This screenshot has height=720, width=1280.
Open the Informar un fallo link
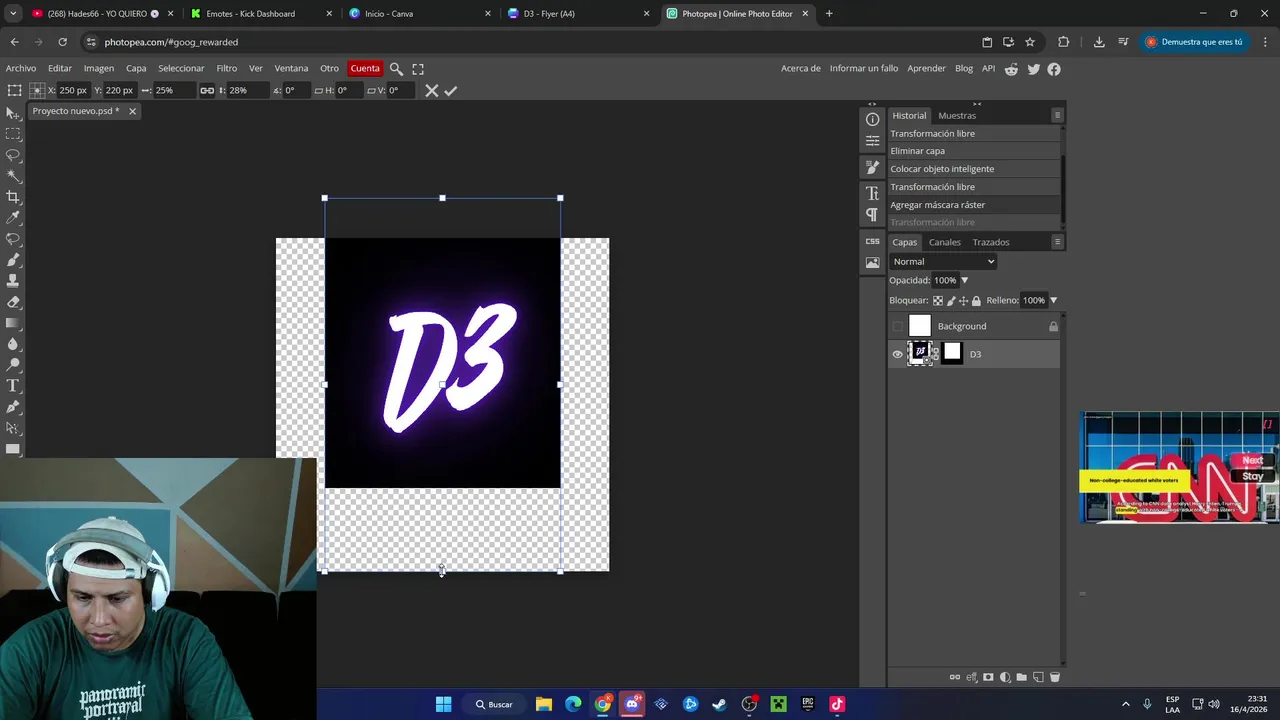[x=864, y=69]
